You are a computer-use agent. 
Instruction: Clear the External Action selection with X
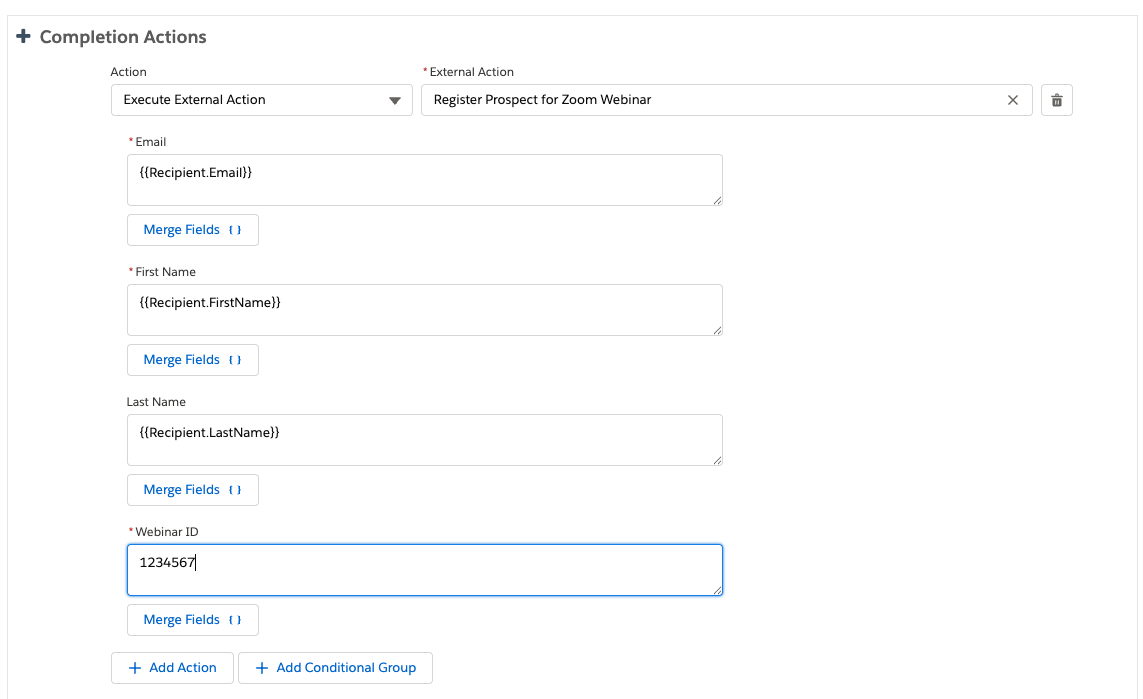pyautogui.click(x=1013, y=100)
